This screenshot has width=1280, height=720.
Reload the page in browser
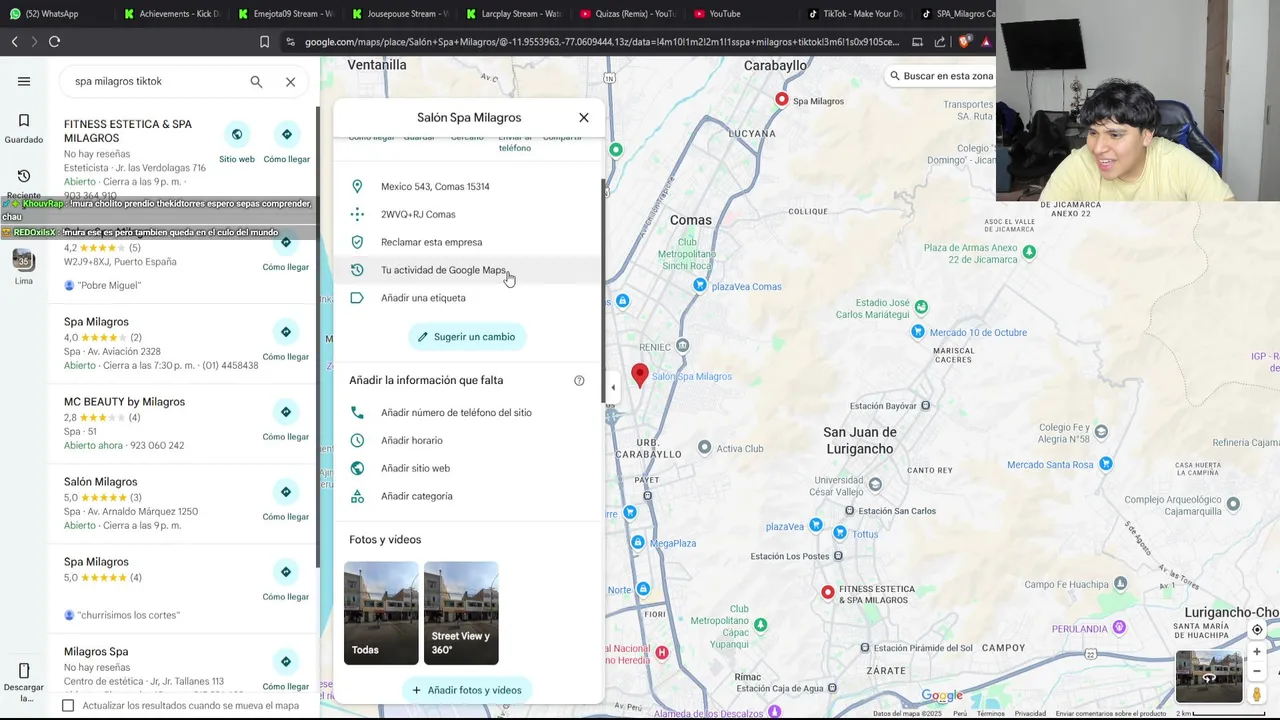54,41
